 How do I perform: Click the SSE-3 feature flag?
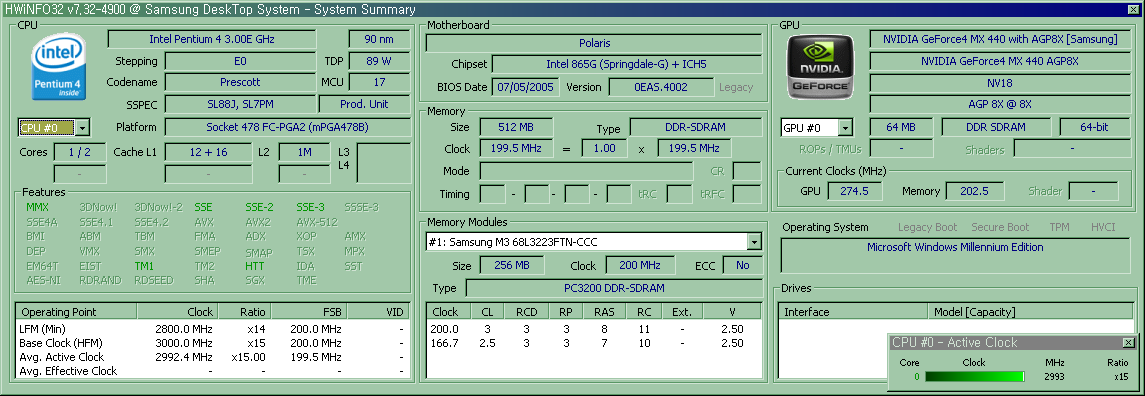click(310, 207)
